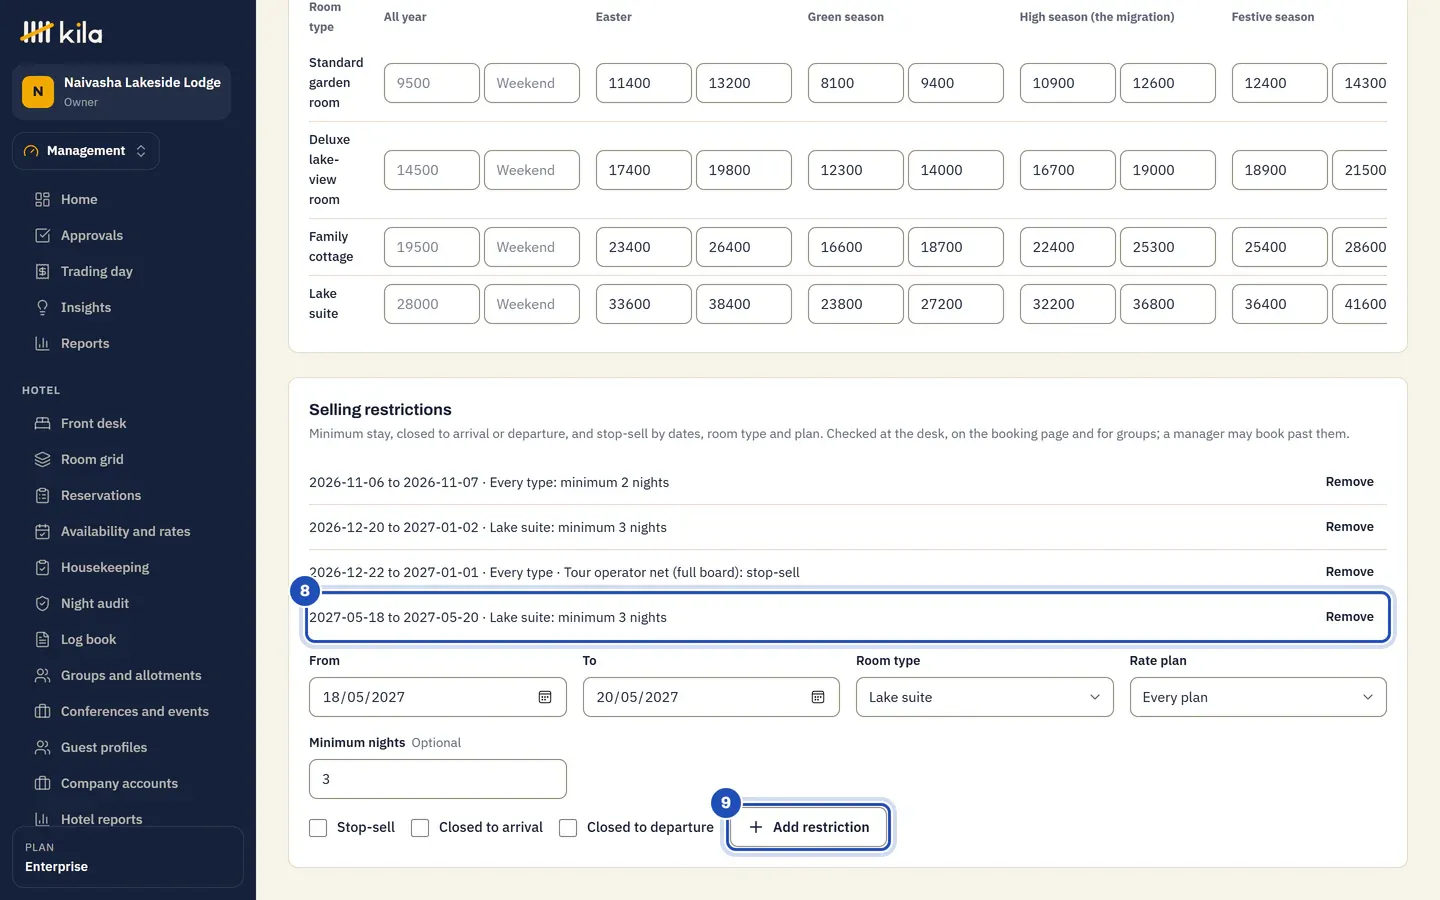
Task: Edit Lake suite Easter rate 33600
Action: coord(644,304)
